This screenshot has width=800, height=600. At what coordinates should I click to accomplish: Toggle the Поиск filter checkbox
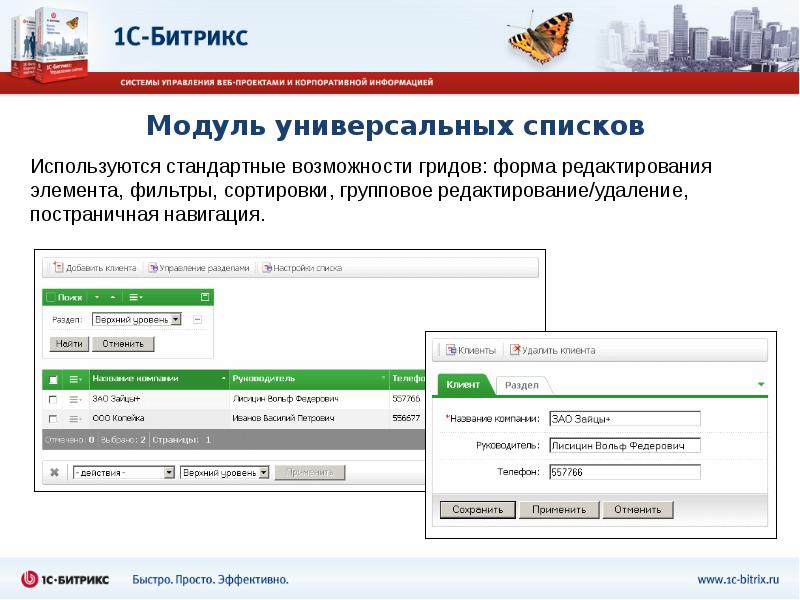51,297
